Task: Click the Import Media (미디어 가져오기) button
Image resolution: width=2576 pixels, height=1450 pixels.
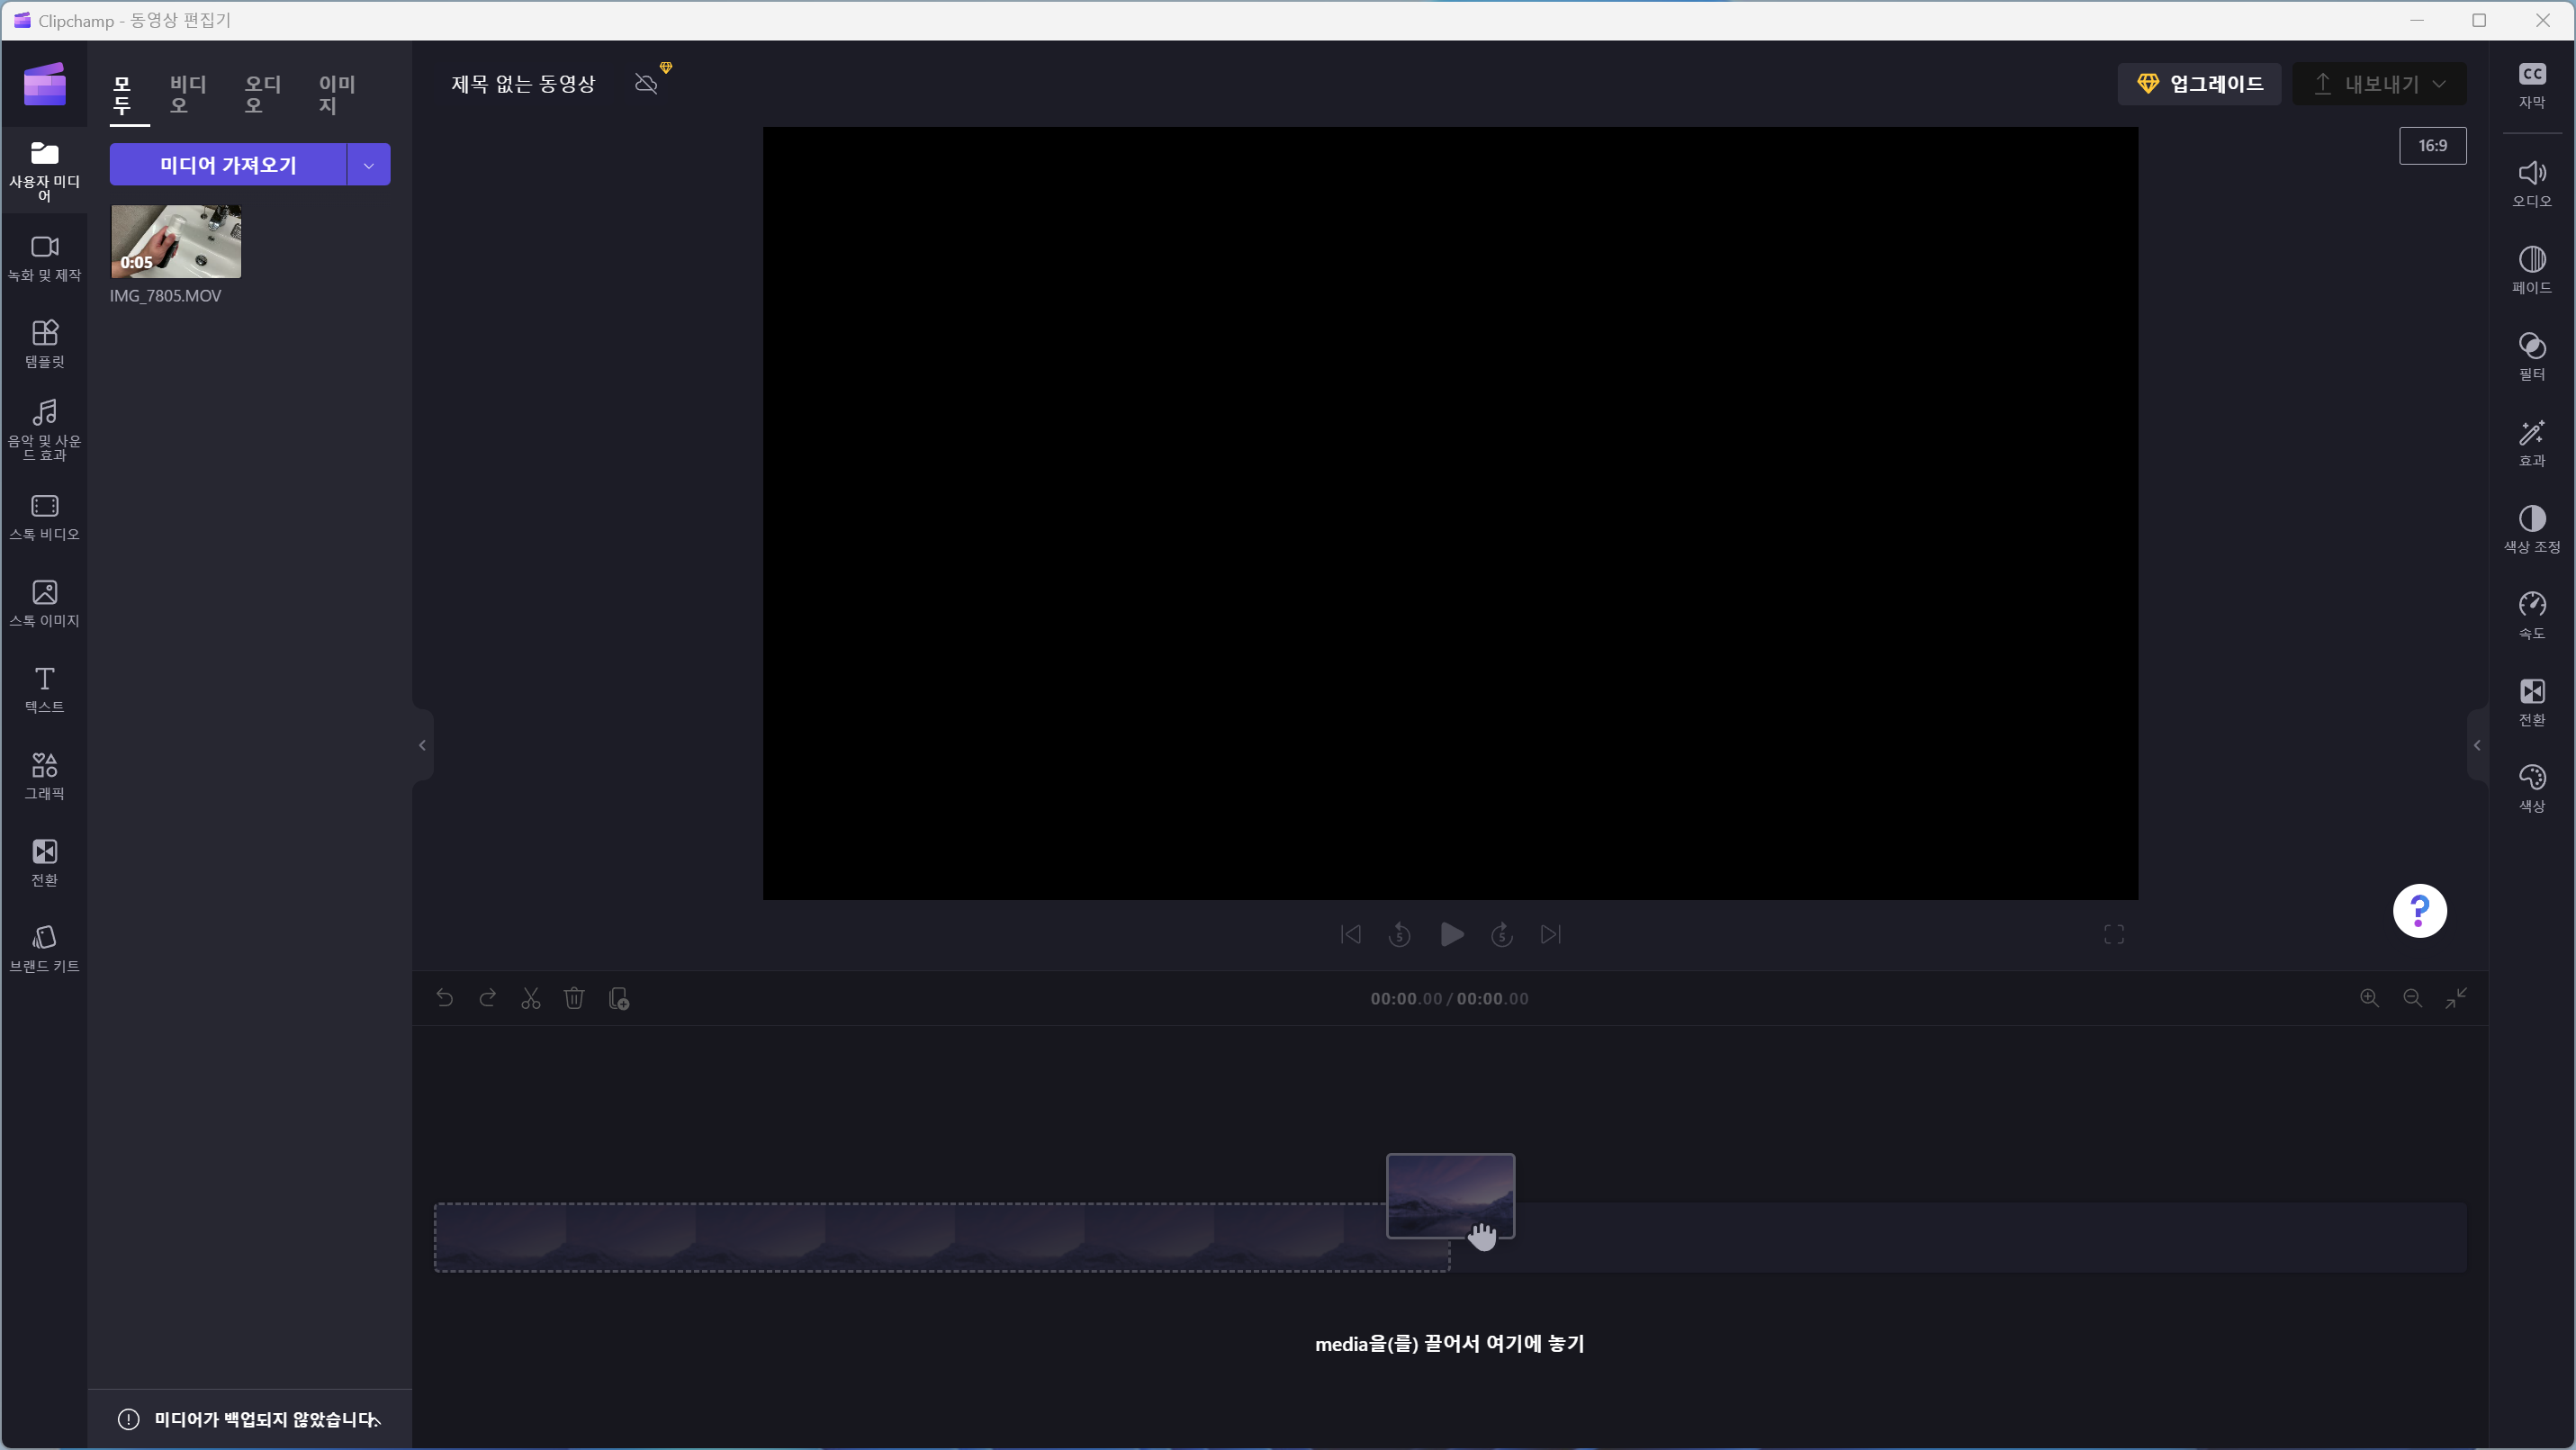Action: pyautogui.click(x=228, y=165)
